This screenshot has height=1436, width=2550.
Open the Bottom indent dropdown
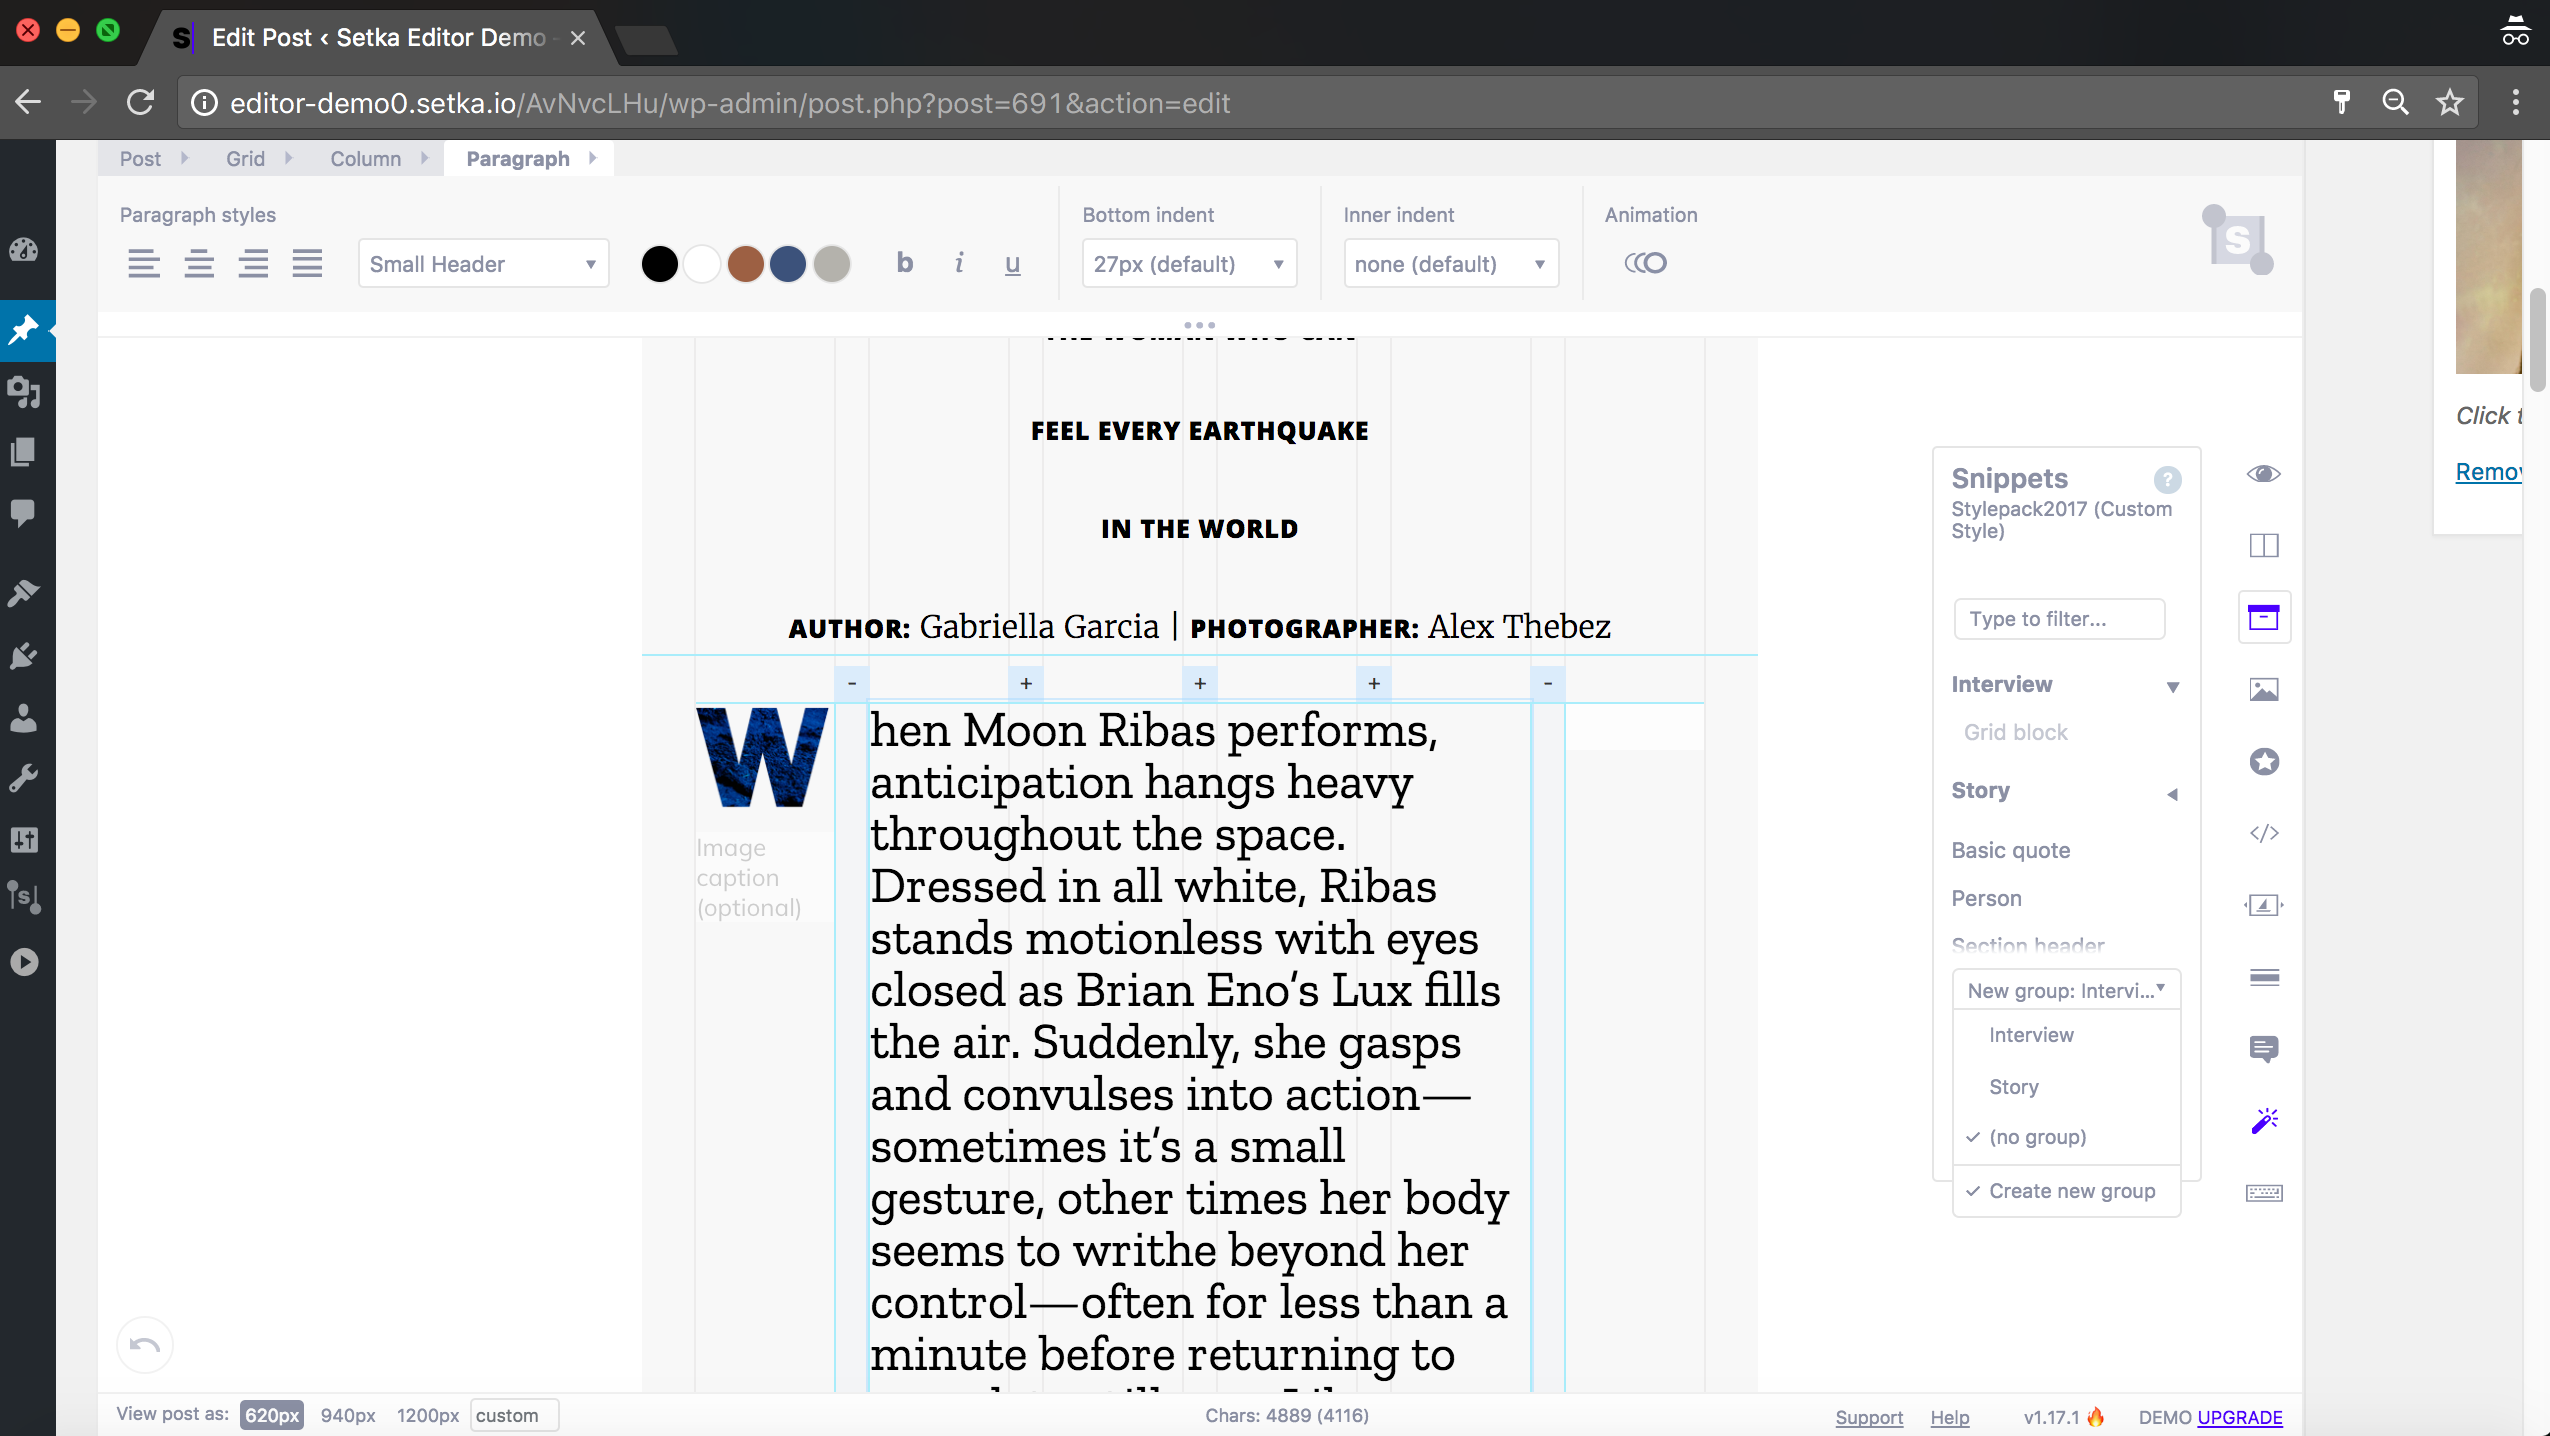[x=1189, y=264]
